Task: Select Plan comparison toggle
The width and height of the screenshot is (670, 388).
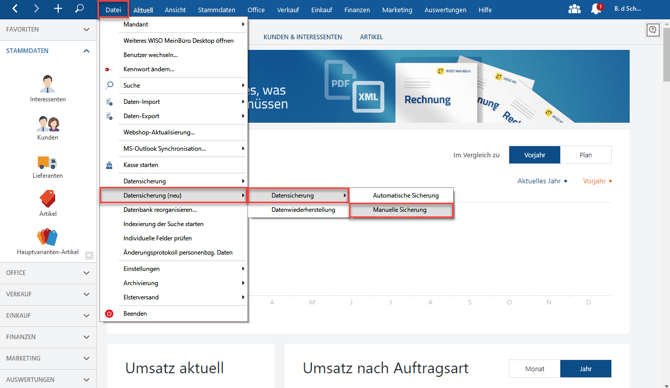Action: (x=586, y=155)
